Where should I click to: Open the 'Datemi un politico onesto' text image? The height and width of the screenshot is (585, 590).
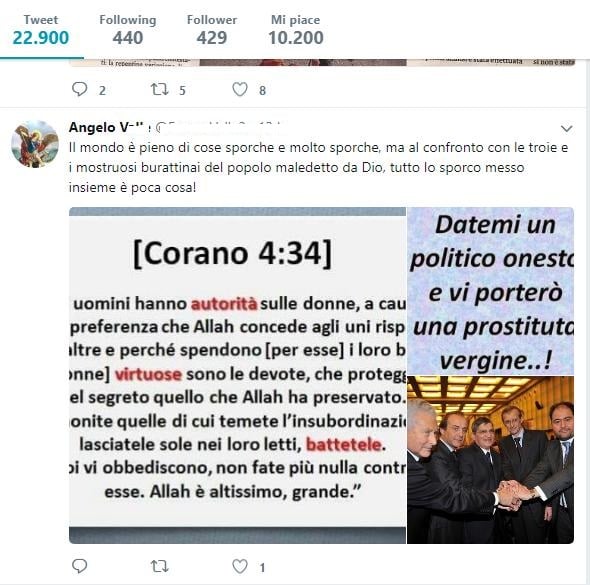click(491, 291)
